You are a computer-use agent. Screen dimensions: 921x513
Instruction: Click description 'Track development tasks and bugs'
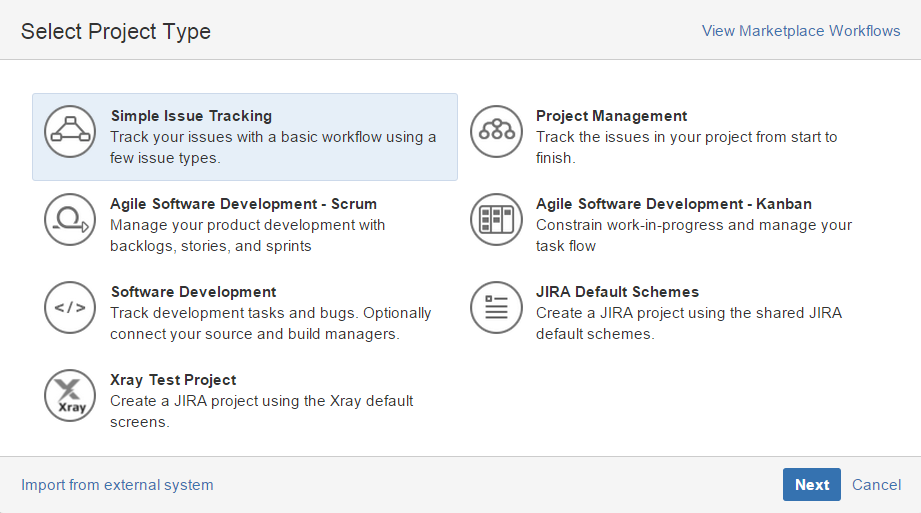coord(271,324)
